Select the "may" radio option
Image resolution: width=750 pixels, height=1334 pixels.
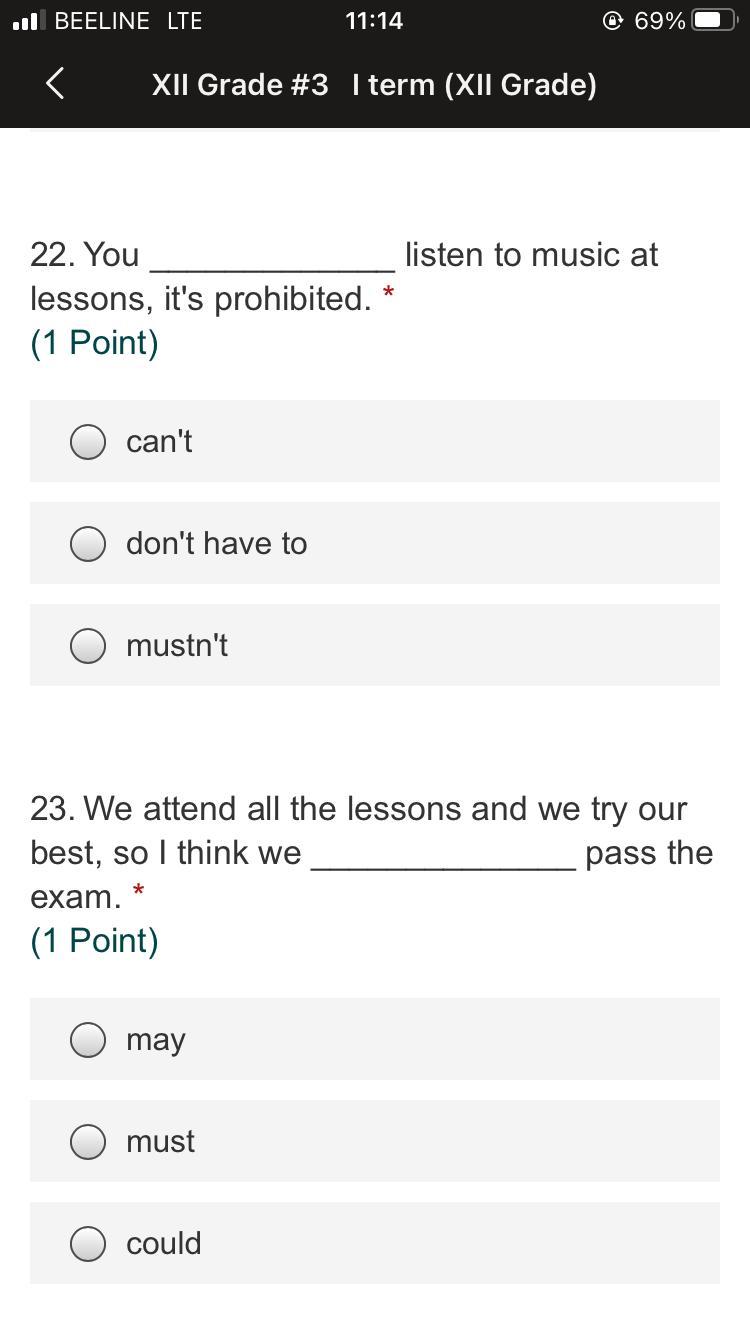pos(88,1039)
